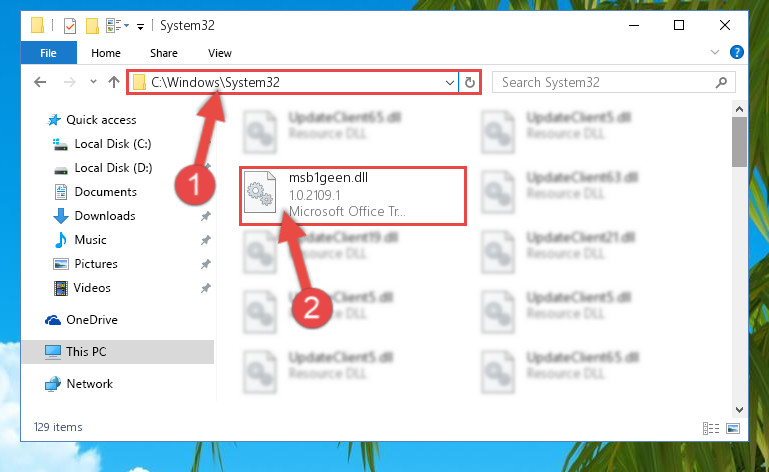Open the Help question mark icon
769x472 pixels.
click(x=737, y=52)
